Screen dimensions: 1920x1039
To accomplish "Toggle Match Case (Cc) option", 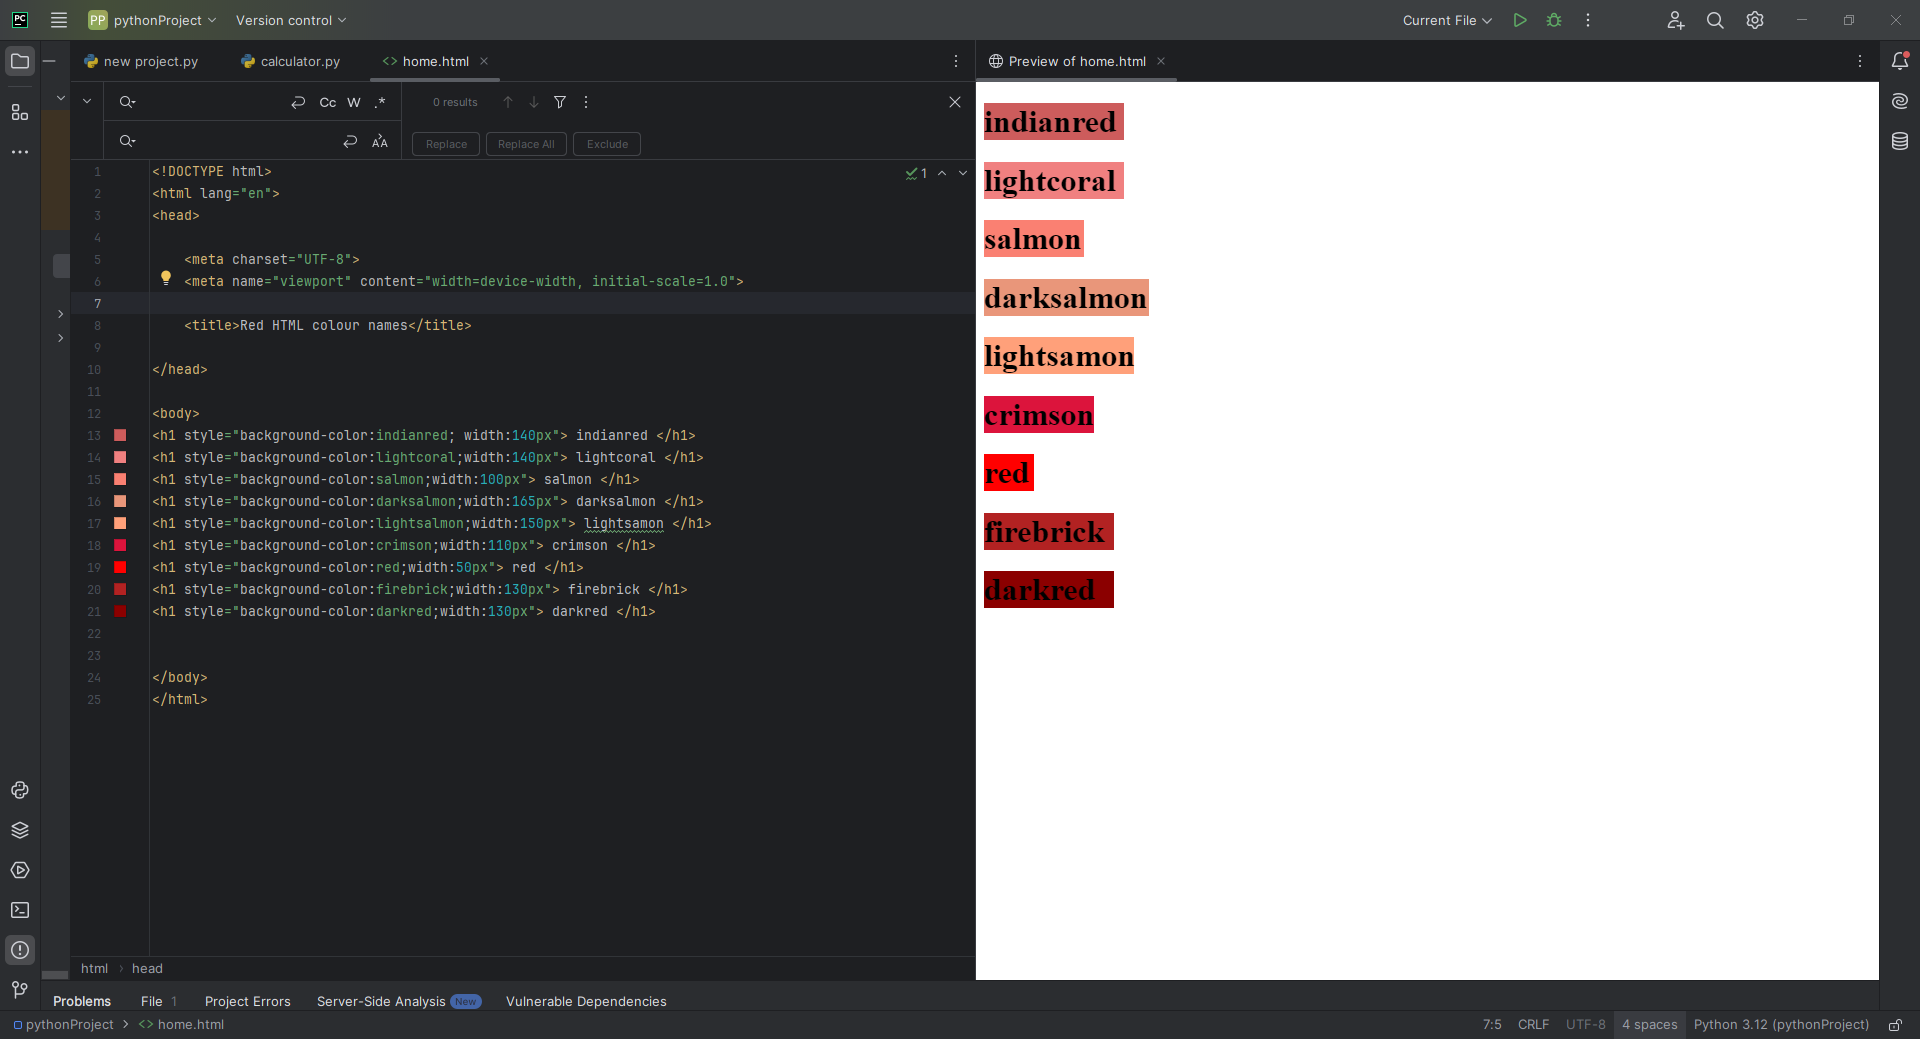I will (328, 102).
